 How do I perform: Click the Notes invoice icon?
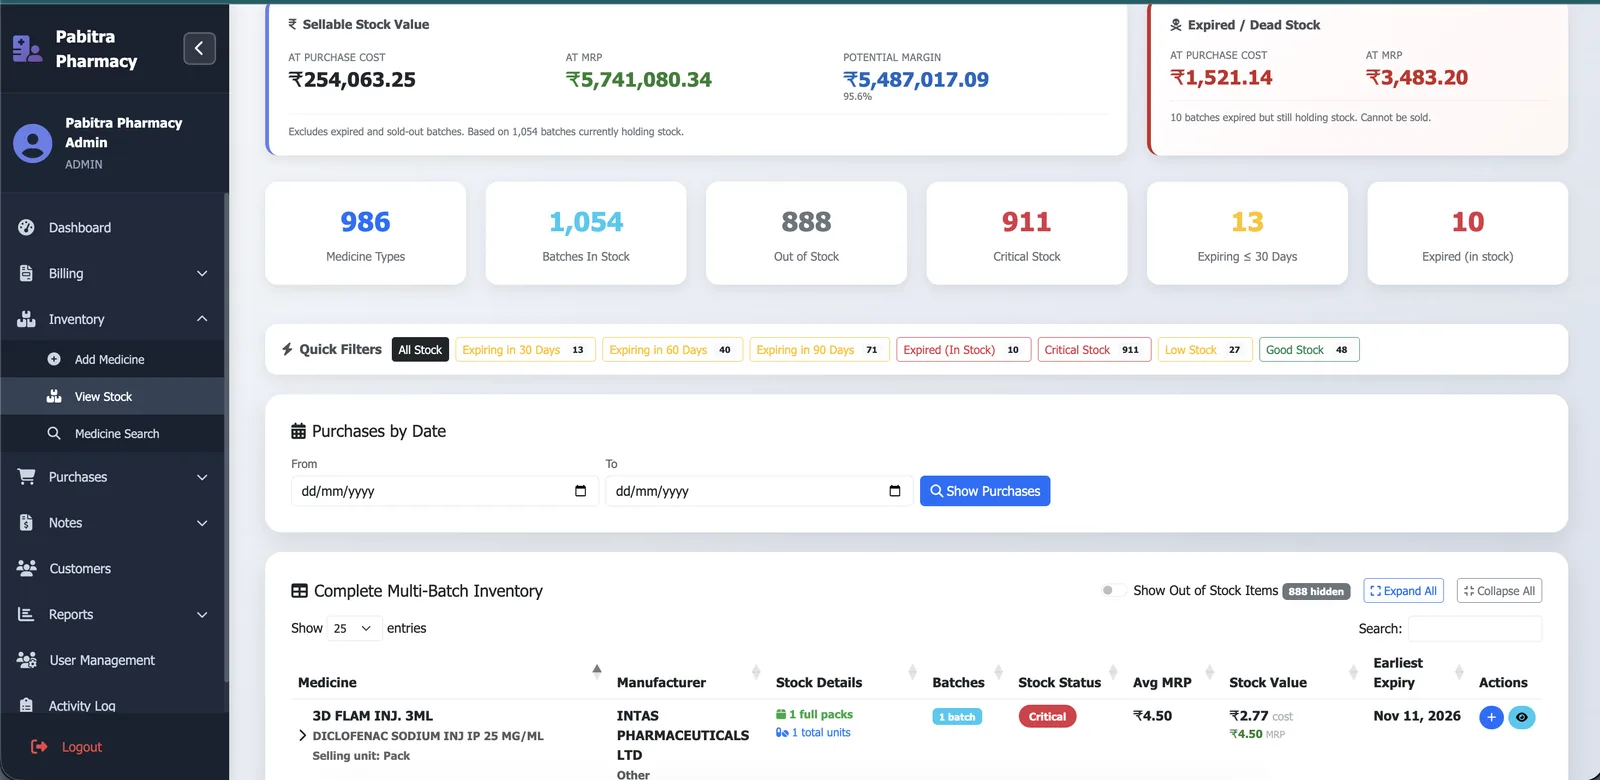point(27,522)
